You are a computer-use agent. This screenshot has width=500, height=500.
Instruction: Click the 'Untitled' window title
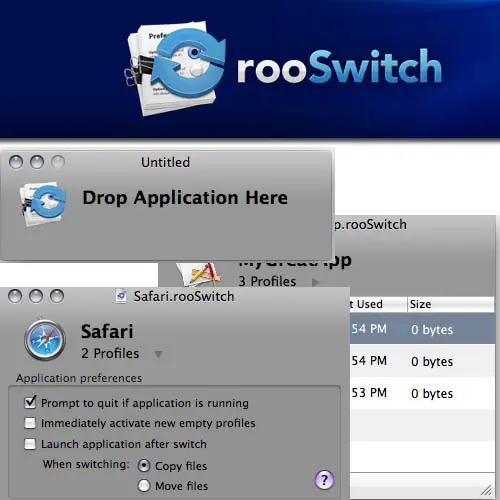pyautogui.click(x=165, y=162)
